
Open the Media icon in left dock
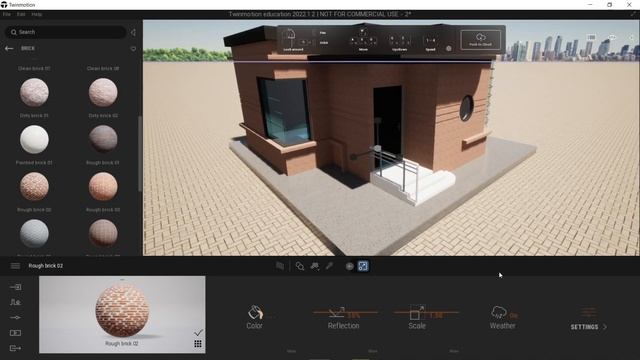click(16, 333)
